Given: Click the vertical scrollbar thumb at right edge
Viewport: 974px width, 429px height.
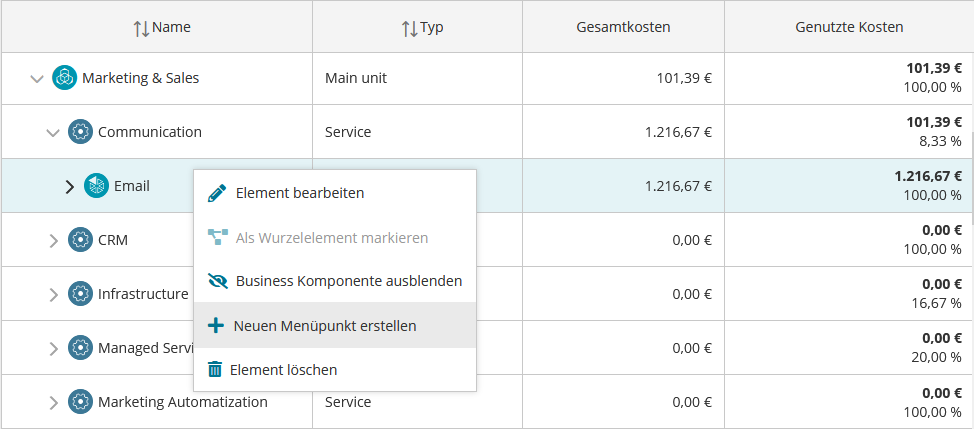Looking at the screenshot, I should (x=972, y=178).
